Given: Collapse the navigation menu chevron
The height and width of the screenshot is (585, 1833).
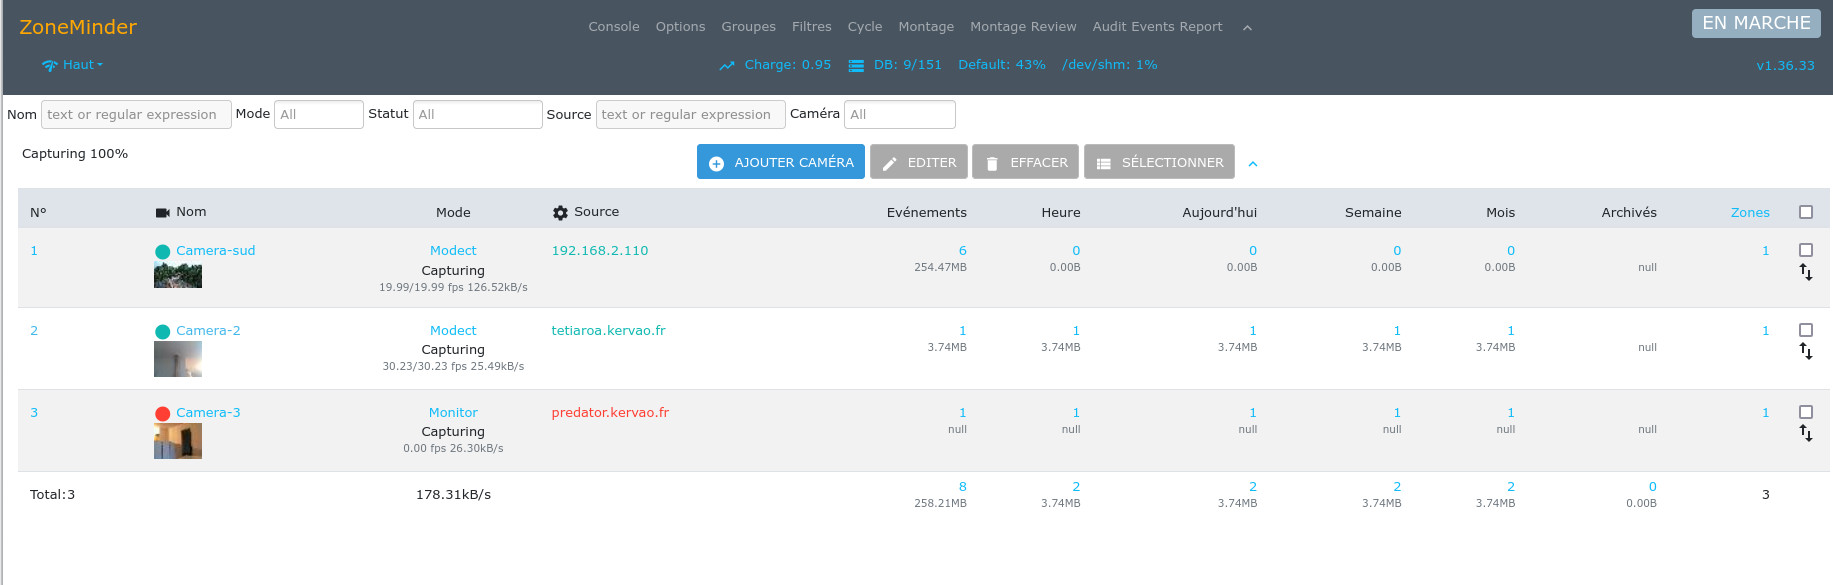Looking at the screenshot, I should (x=1247, y=28).
